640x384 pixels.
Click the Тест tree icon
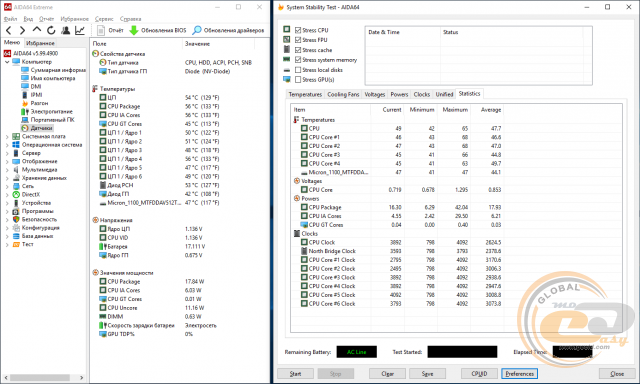16,244
